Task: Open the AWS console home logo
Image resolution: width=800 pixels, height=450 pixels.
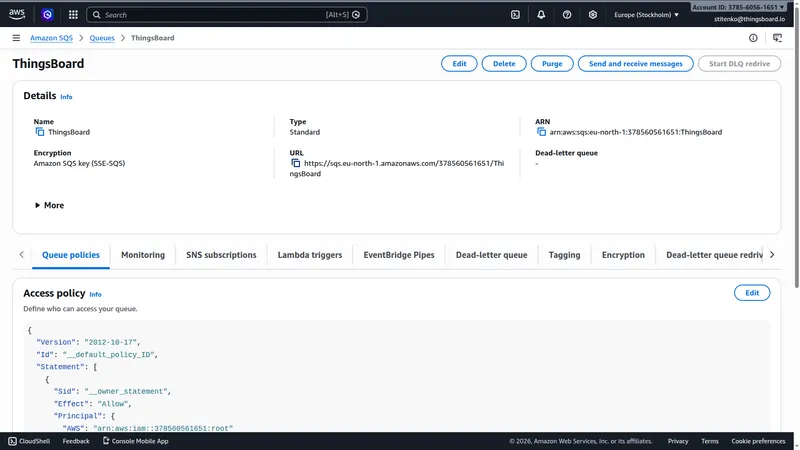Action: (x=17, y=14)
